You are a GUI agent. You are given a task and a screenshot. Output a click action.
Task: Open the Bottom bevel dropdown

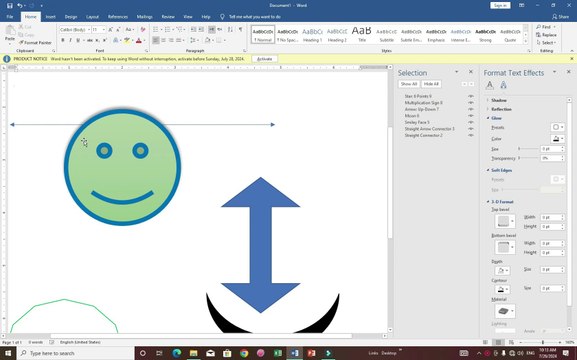[505, 247]
